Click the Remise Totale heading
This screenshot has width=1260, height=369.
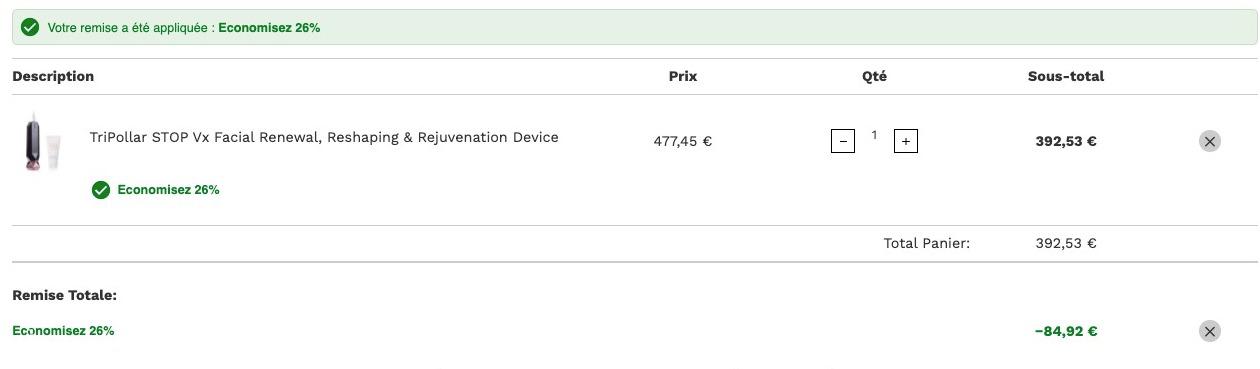point(65,295)
